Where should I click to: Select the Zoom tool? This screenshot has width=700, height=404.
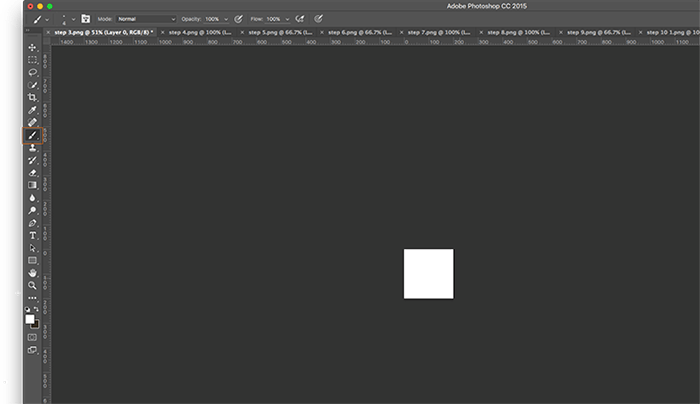pos(32,285)
